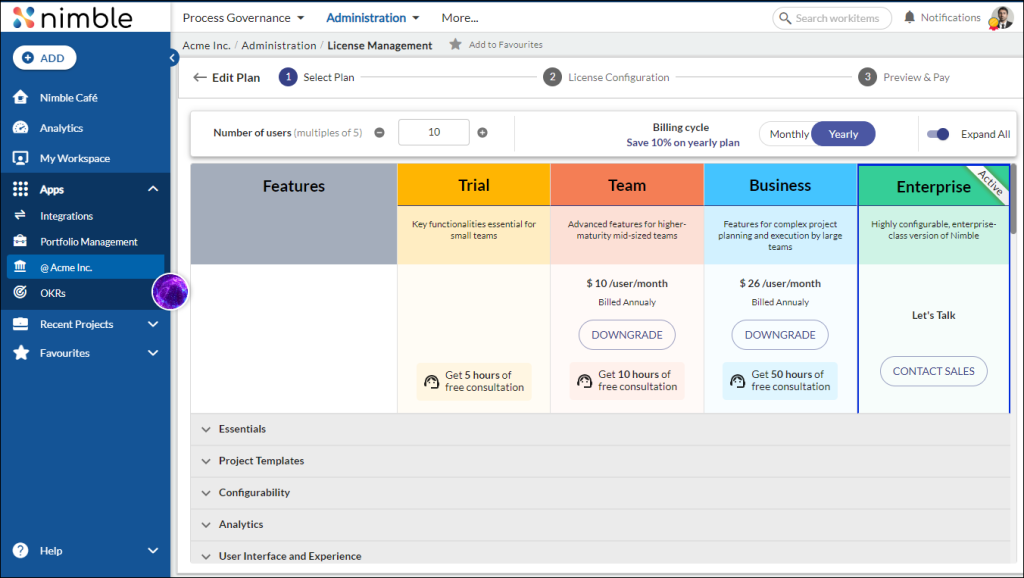Open Nimble Café from the sidebar

pyautogui.click(x=62, y=97)
